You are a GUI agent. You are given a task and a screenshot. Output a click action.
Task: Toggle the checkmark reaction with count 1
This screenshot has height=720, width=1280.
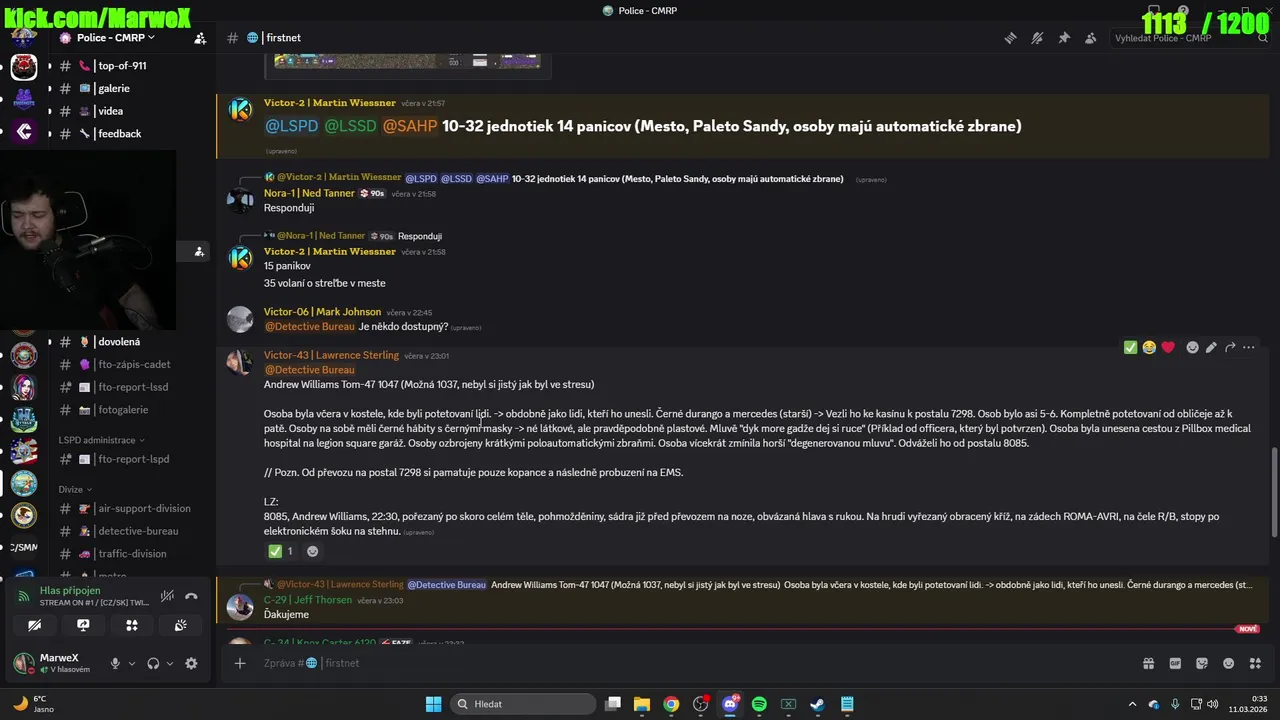click(280, 551)
